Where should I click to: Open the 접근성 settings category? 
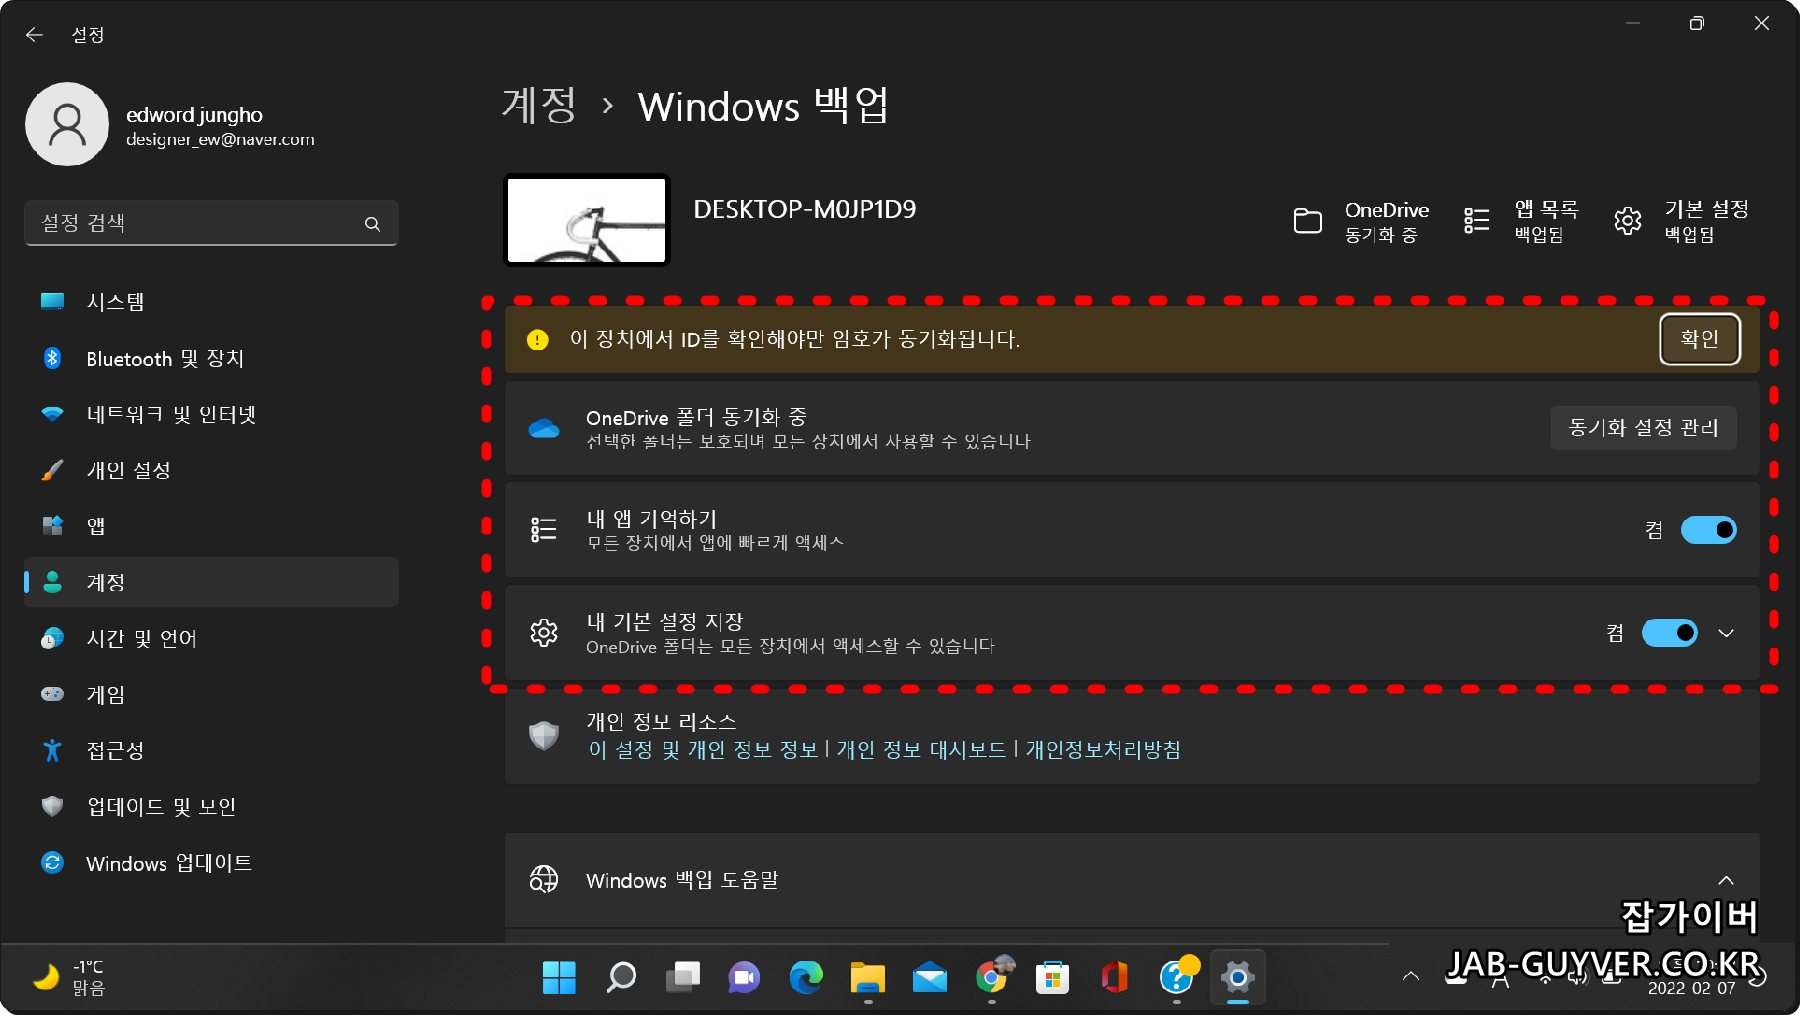click(x=211, y=750)
